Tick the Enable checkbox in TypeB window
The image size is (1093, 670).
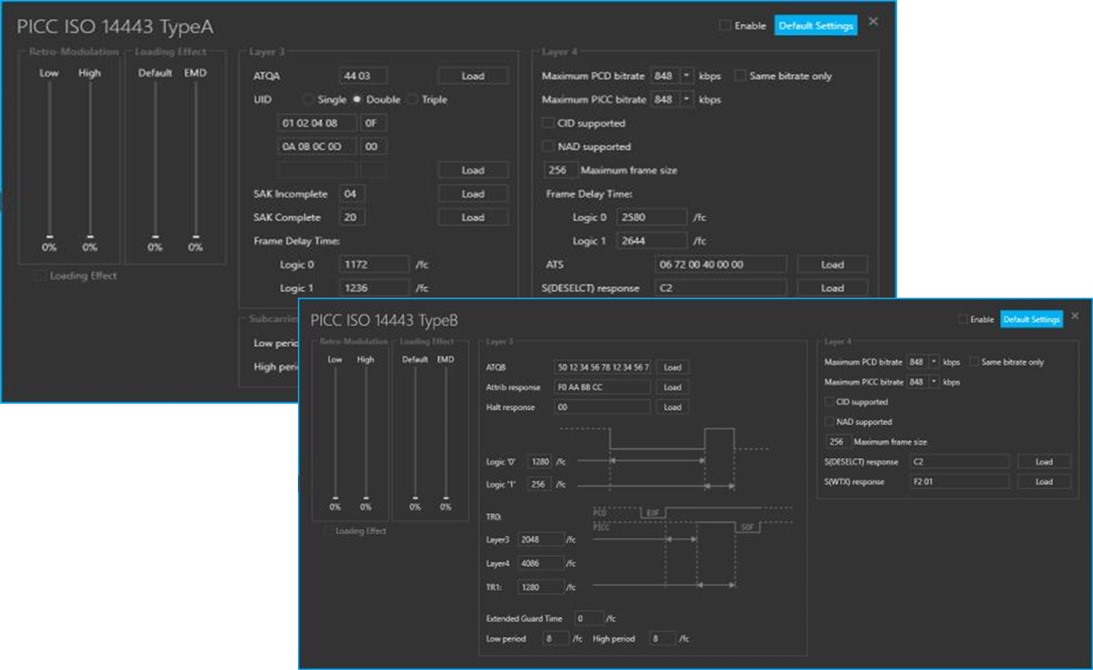[963, 319]
